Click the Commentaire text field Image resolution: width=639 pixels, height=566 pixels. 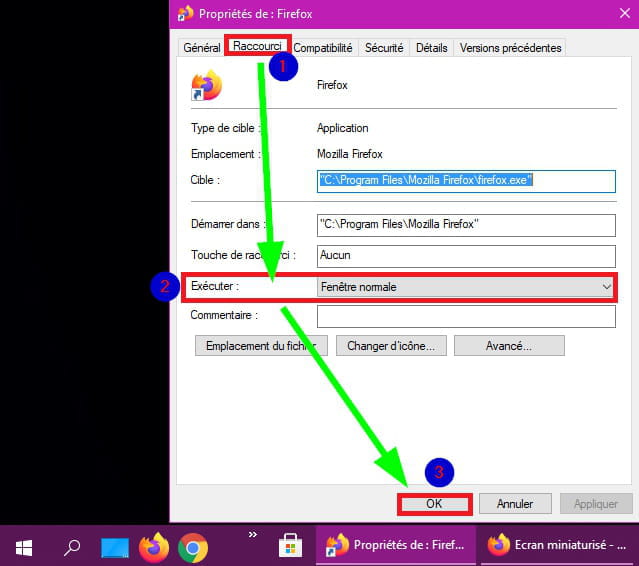click(466, 317)
